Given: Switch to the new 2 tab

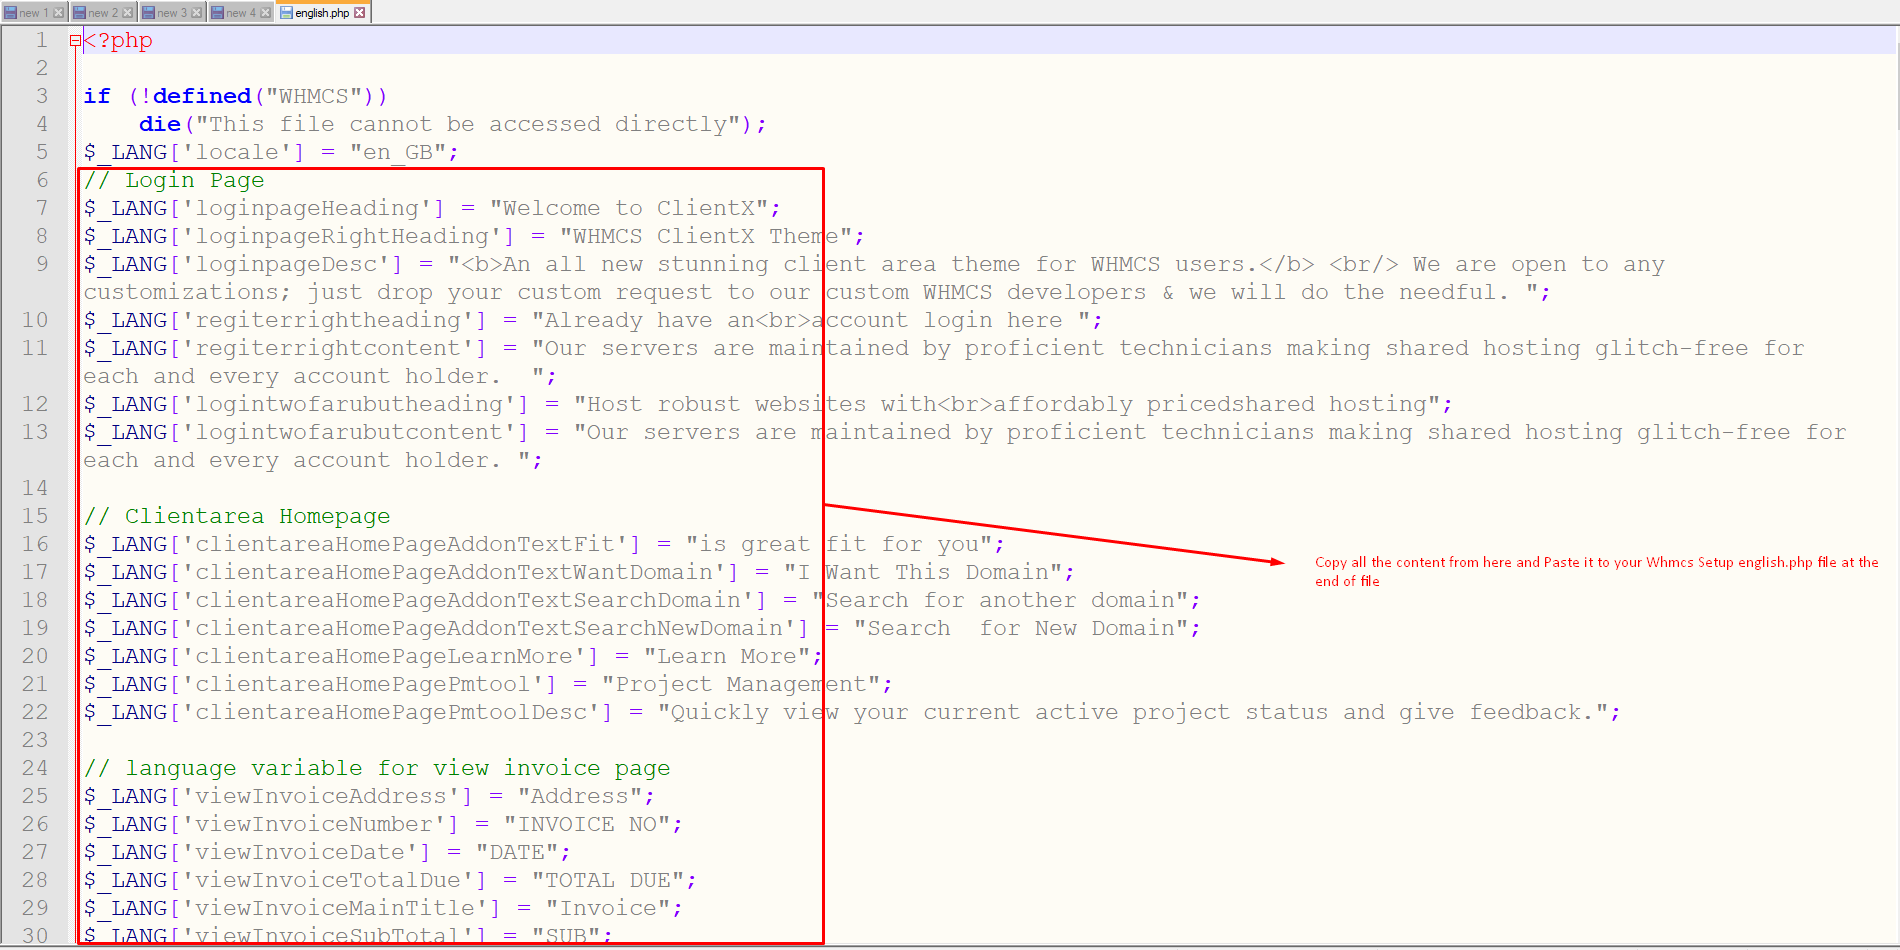Looking at the screenshot, I should 102,13.
